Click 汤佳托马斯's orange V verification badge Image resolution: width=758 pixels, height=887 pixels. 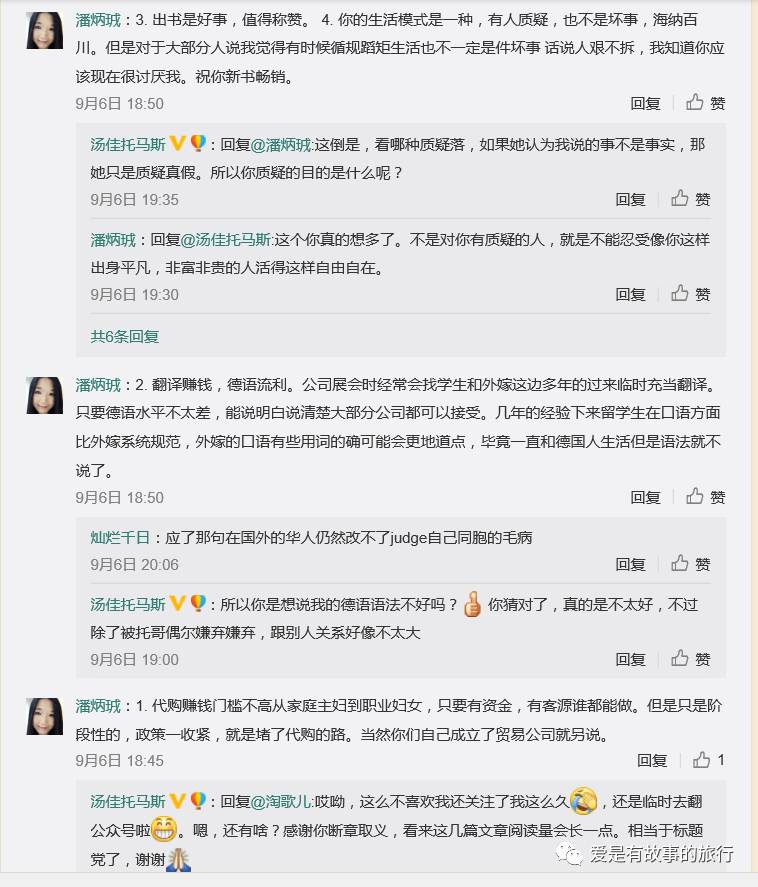tap(175, 144)
